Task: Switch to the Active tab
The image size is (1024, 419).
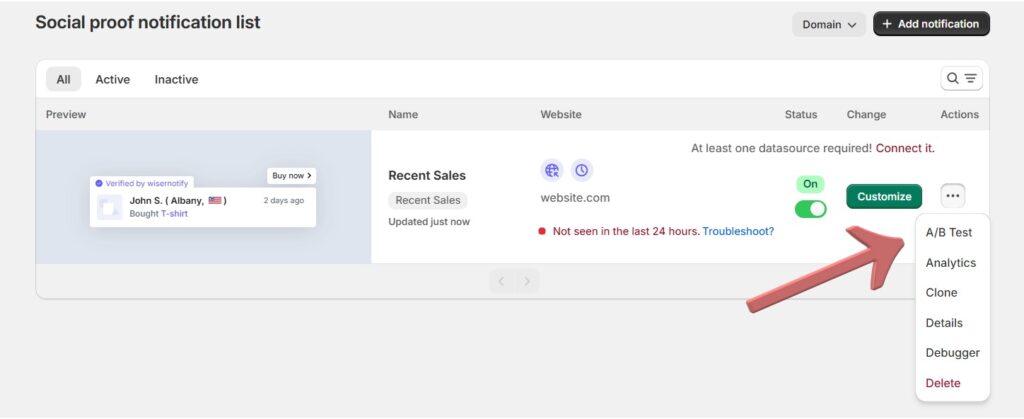Action: [112, 79]
